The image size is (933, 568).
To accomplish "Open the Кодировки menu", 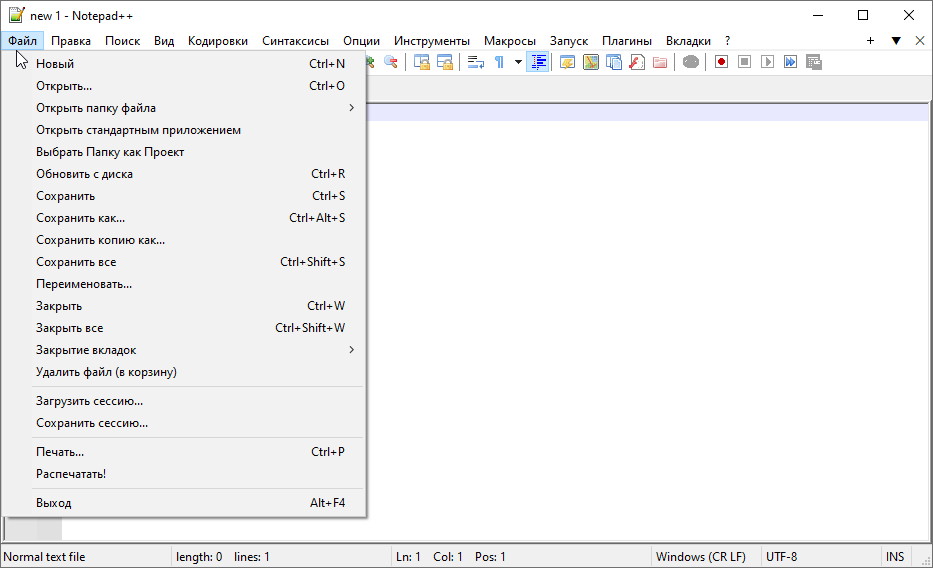I will pyautogui.click(x=218, y=40).
